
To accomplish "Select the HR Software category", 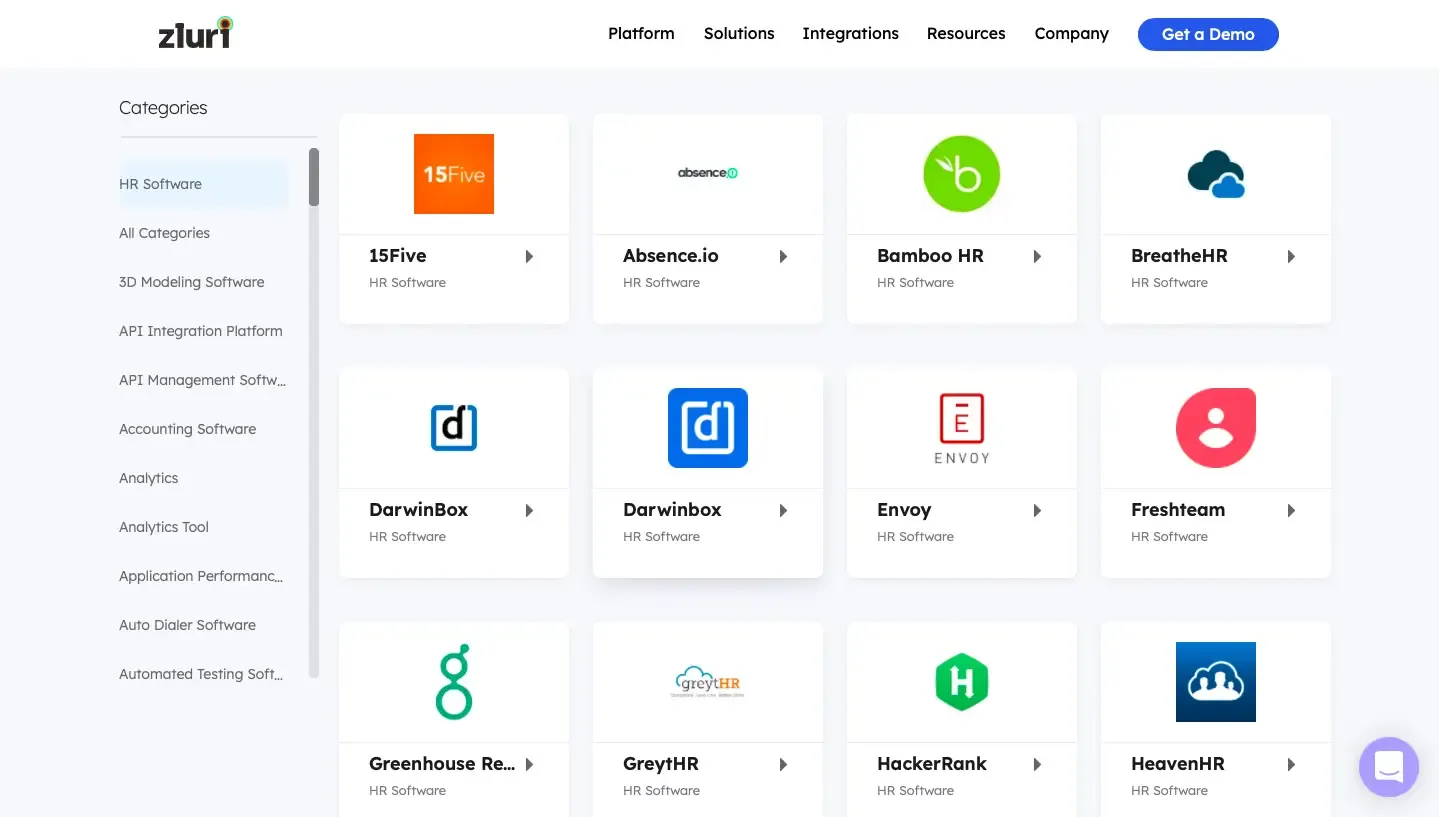I will [x=204, y=184].
